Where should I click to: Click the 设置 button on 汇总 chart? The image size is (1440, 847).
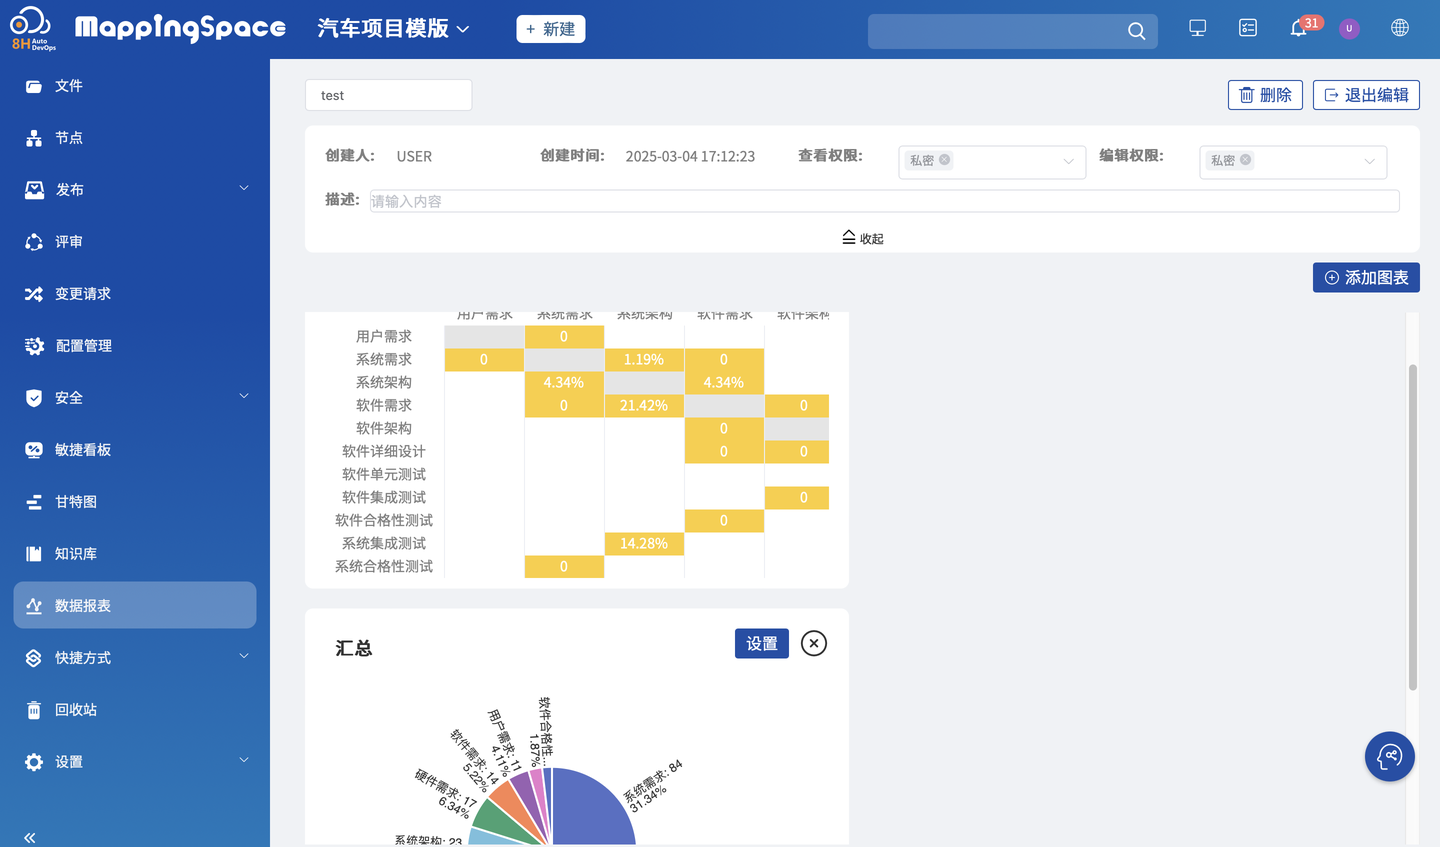(x=762, y=643)
